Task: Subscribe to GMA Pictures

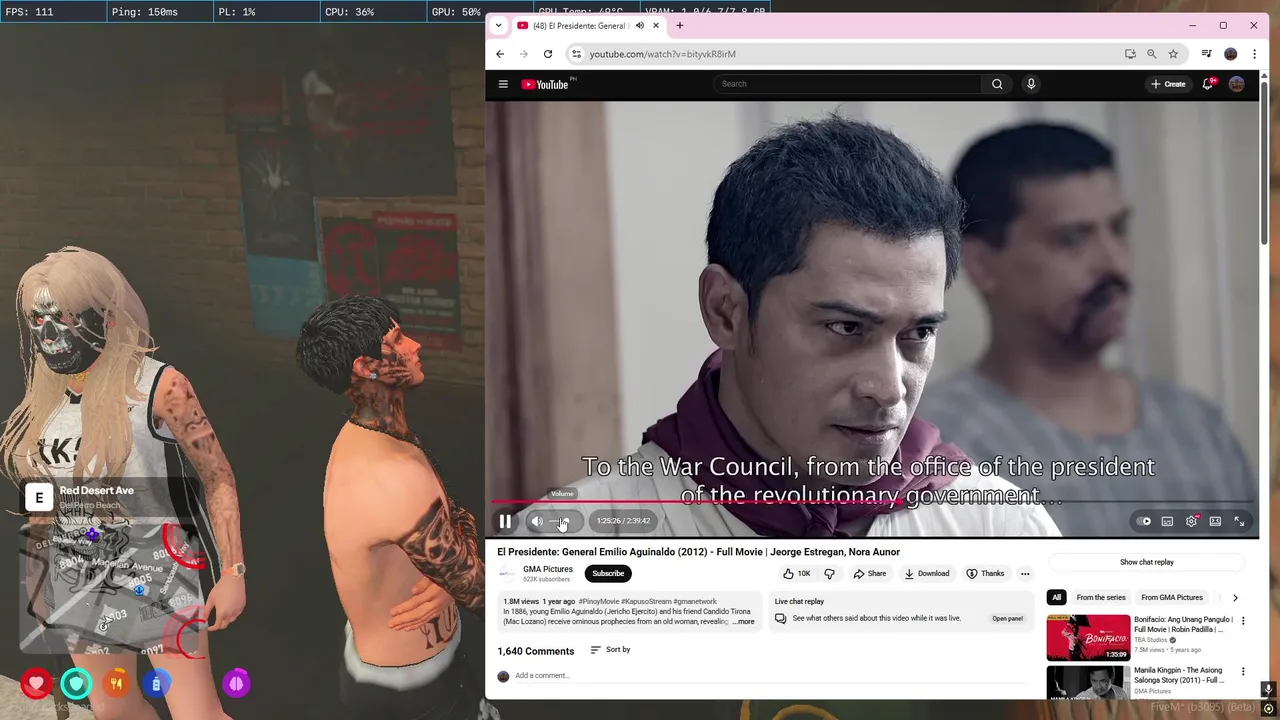Action: pos(608,573)
